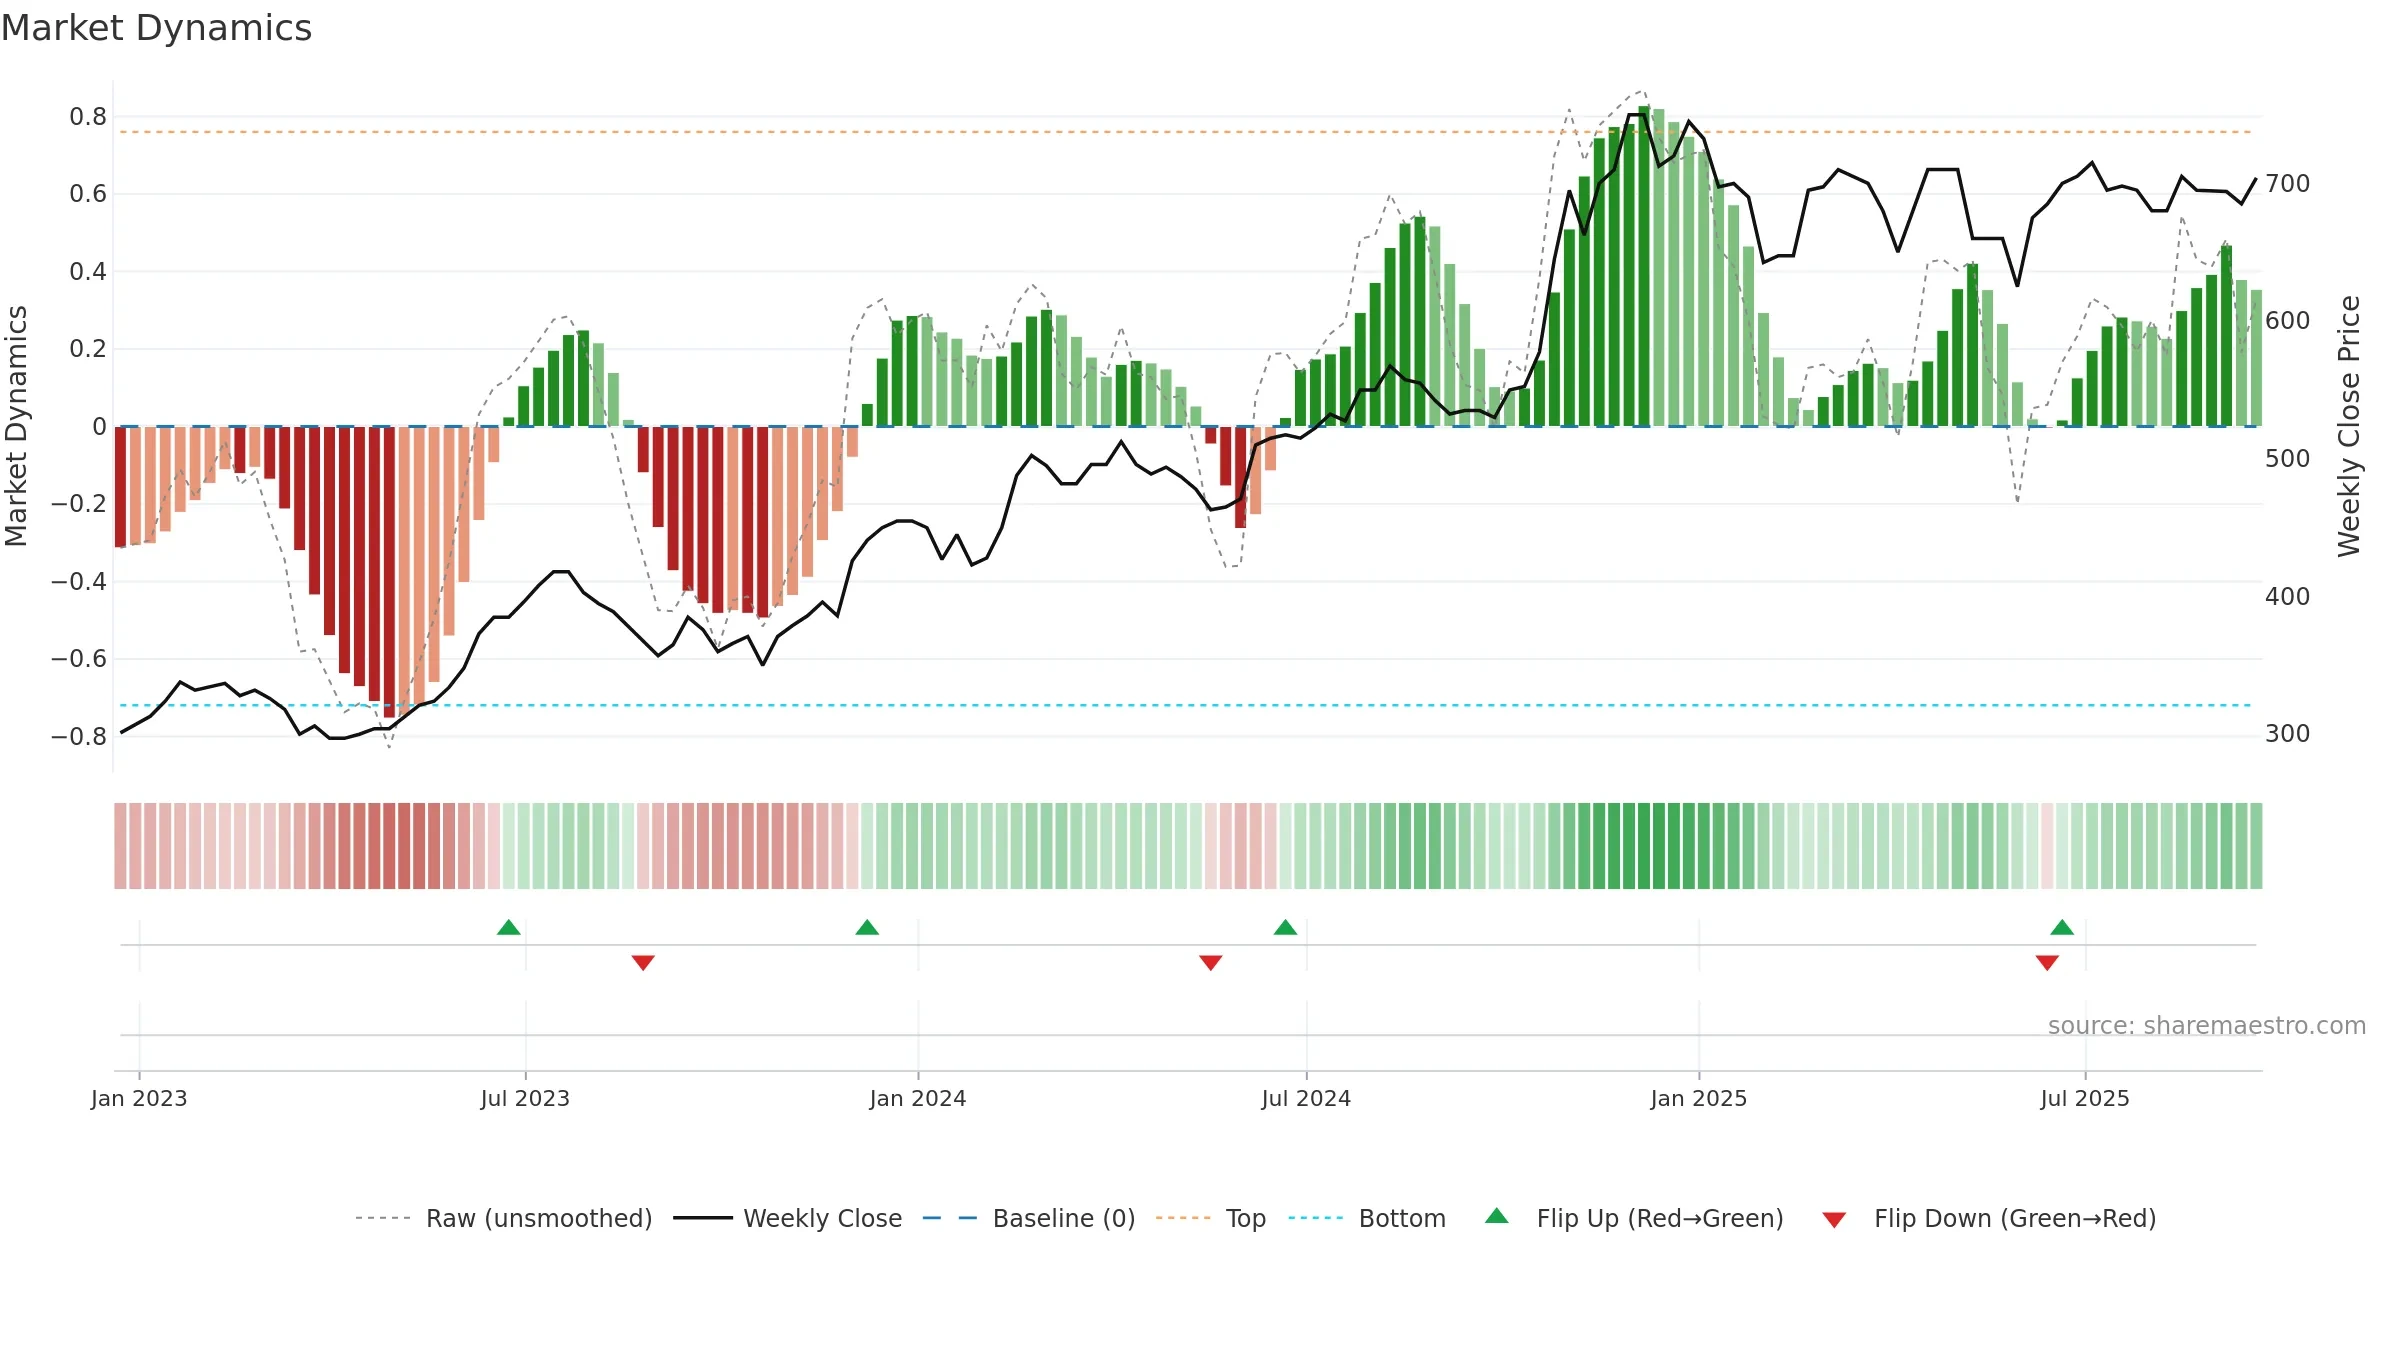Select the red flip-down marker before Jul 2024

click(1211, 963)
